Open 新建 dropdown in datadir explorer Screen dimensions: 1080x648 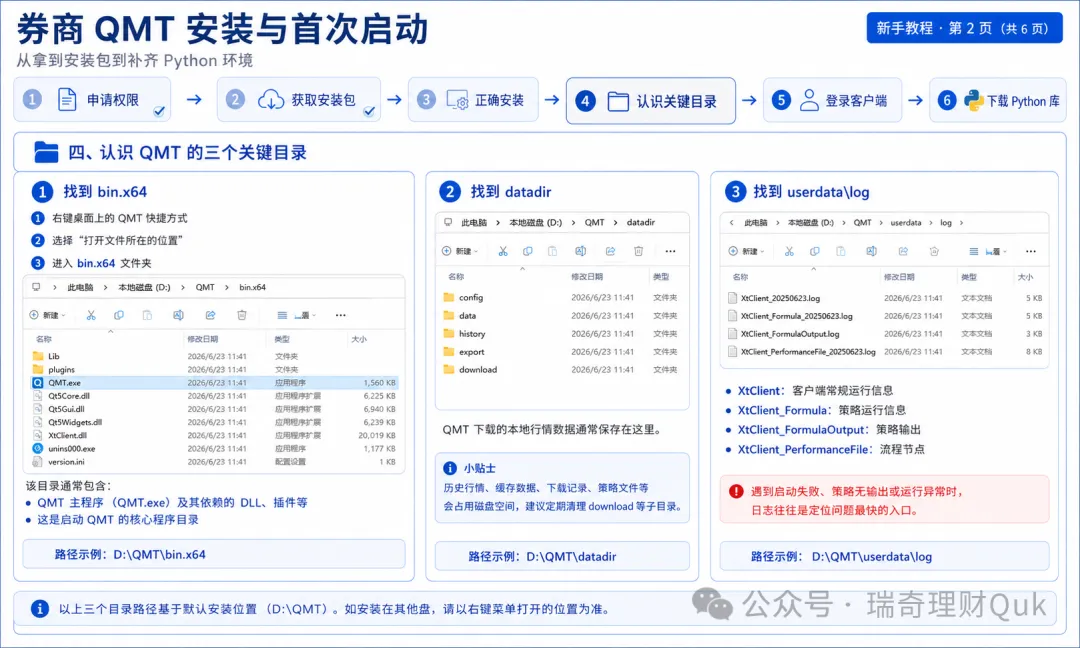coord(460,251)
